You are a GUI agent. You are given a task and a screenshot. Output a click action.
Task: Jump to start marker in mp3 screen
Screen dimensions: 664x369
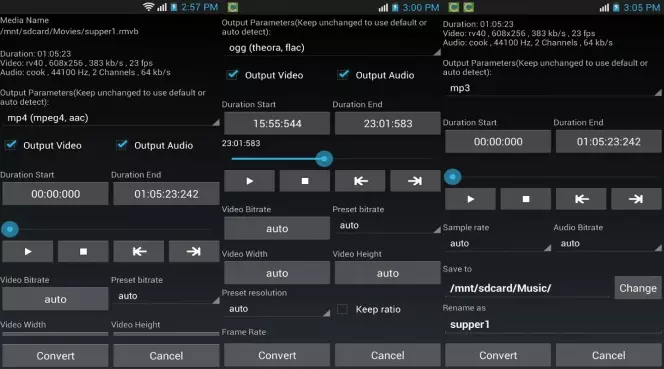tap(581, 199)
